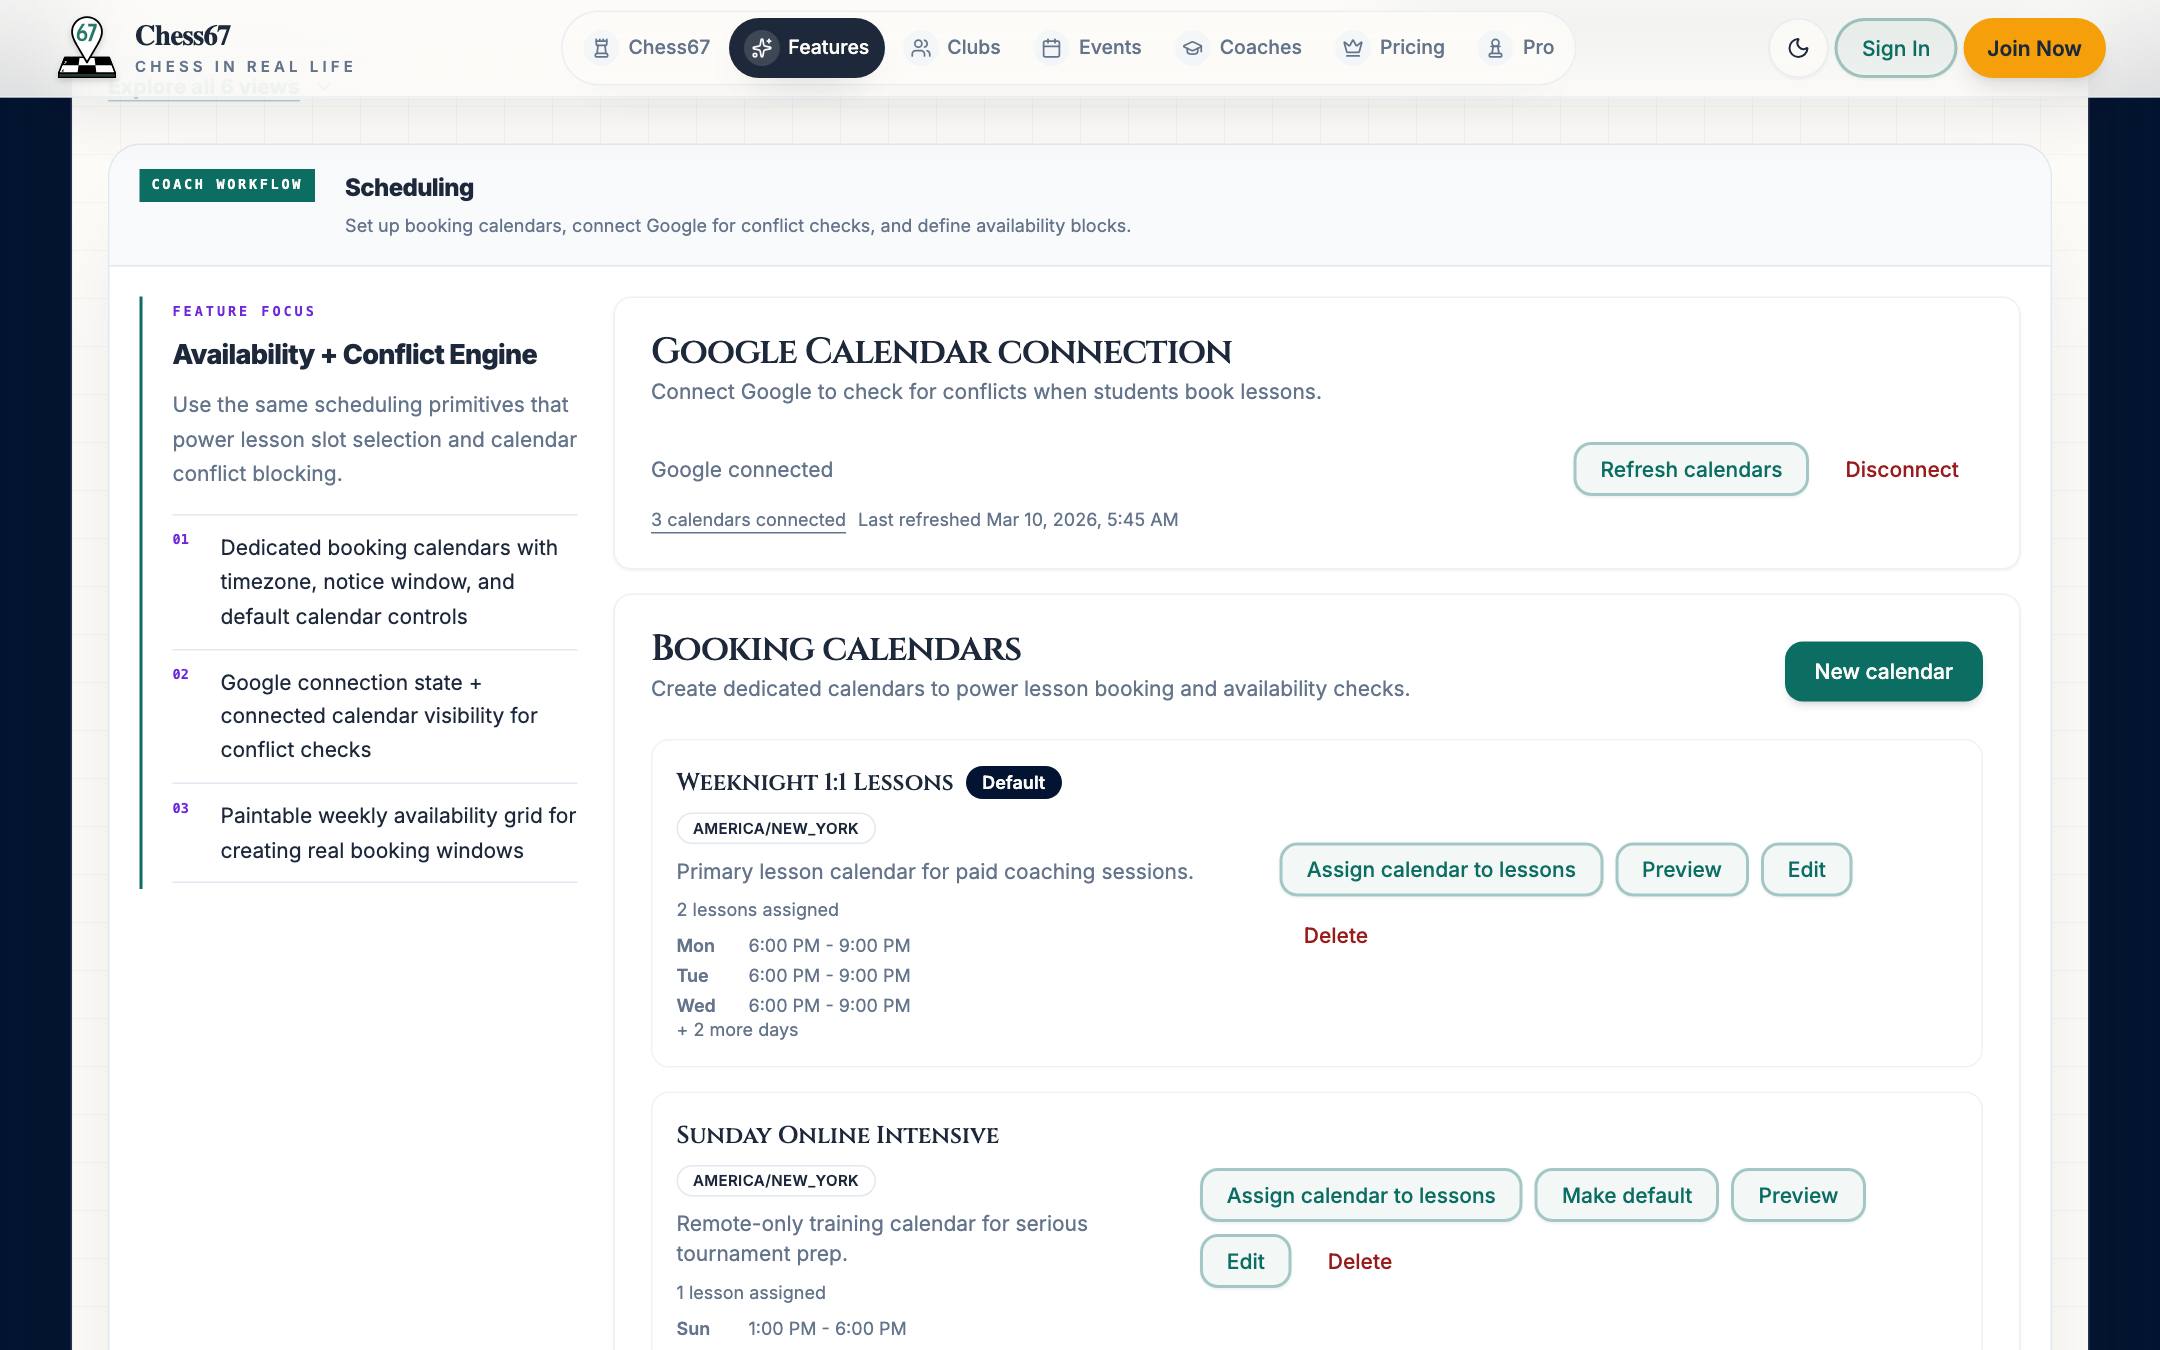Click the Sun 1:00 PM - 6:00 PM row
The height and width of the screenshot is (1350, 2160).
[791, 1328]
